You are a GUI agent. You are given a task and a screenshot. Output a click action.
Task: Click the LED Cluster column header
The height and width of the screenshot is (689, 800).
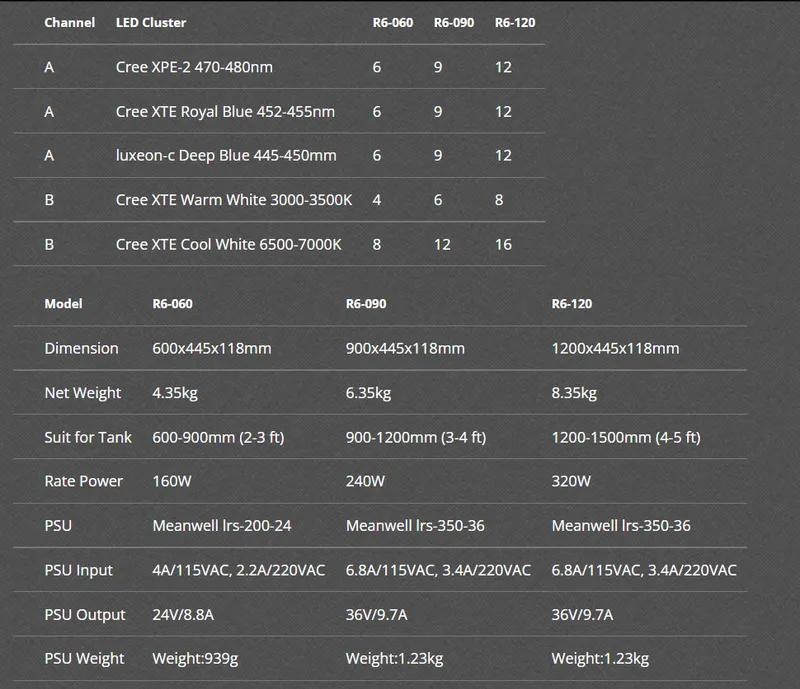[151, 22]
